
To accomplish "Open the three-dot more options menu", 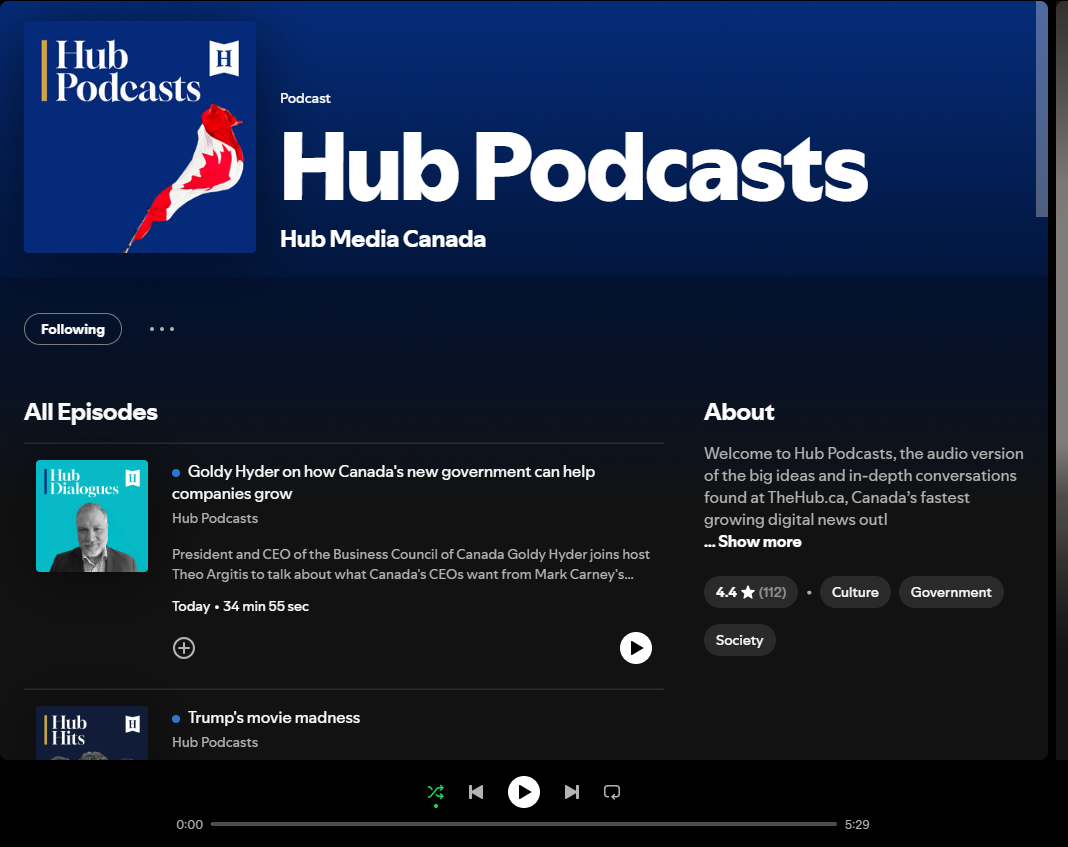I will pos(162,329).
